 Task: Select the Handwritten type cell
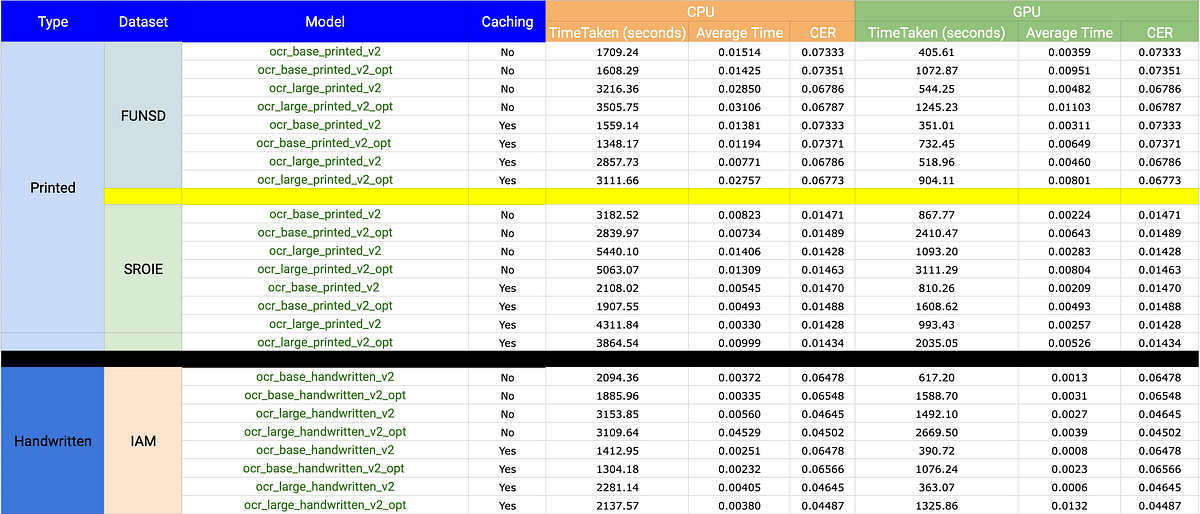coord(52,440)
